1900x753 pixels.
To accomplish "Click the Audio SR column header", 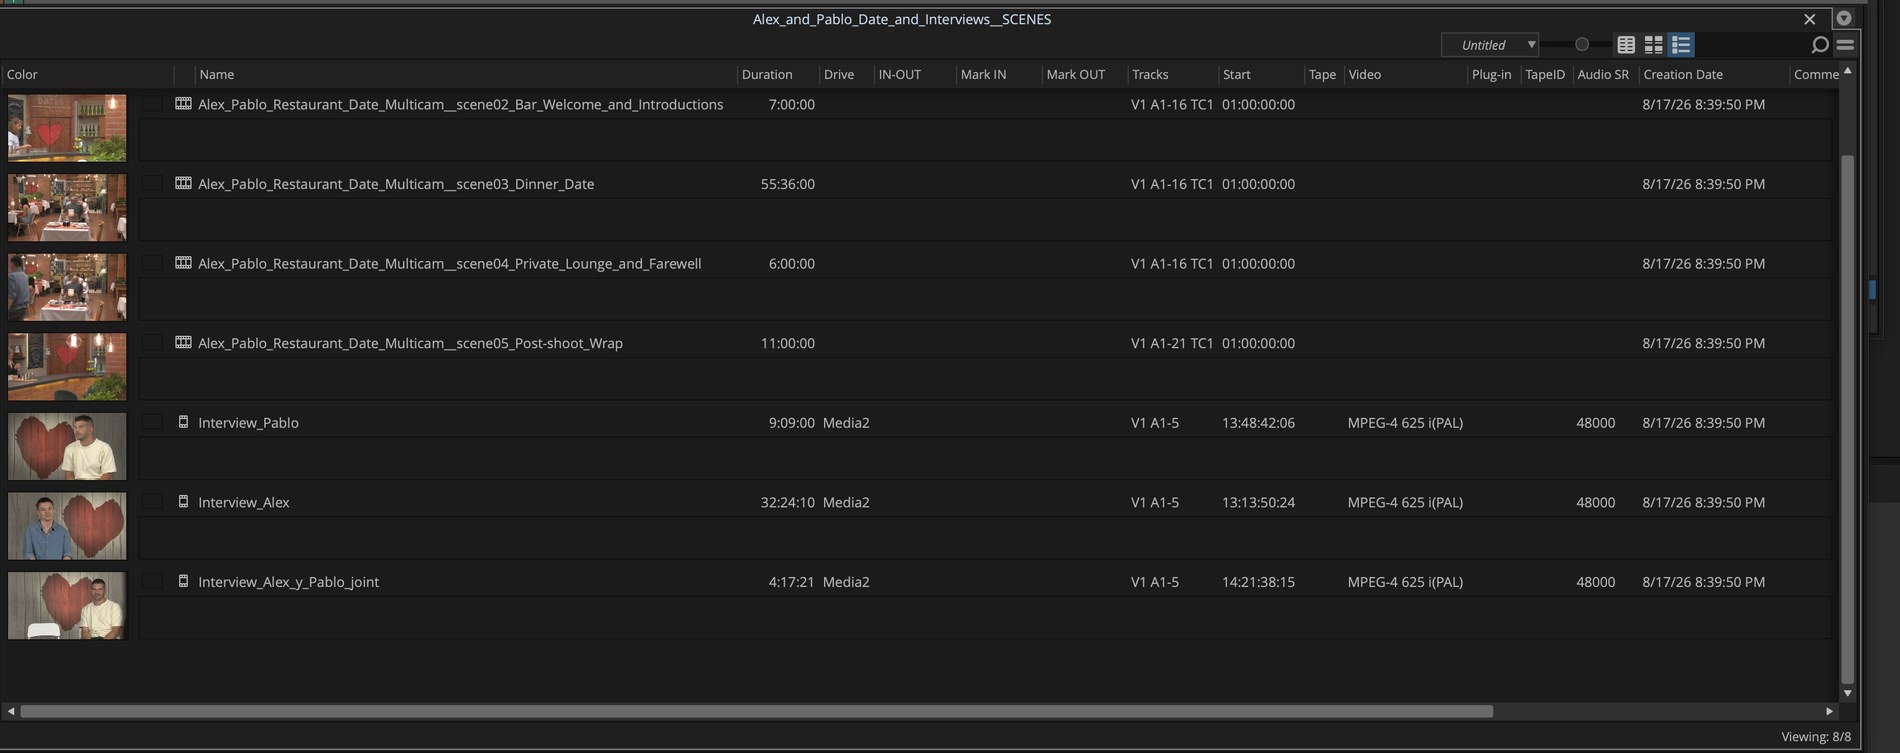I will pos(1603,75).
